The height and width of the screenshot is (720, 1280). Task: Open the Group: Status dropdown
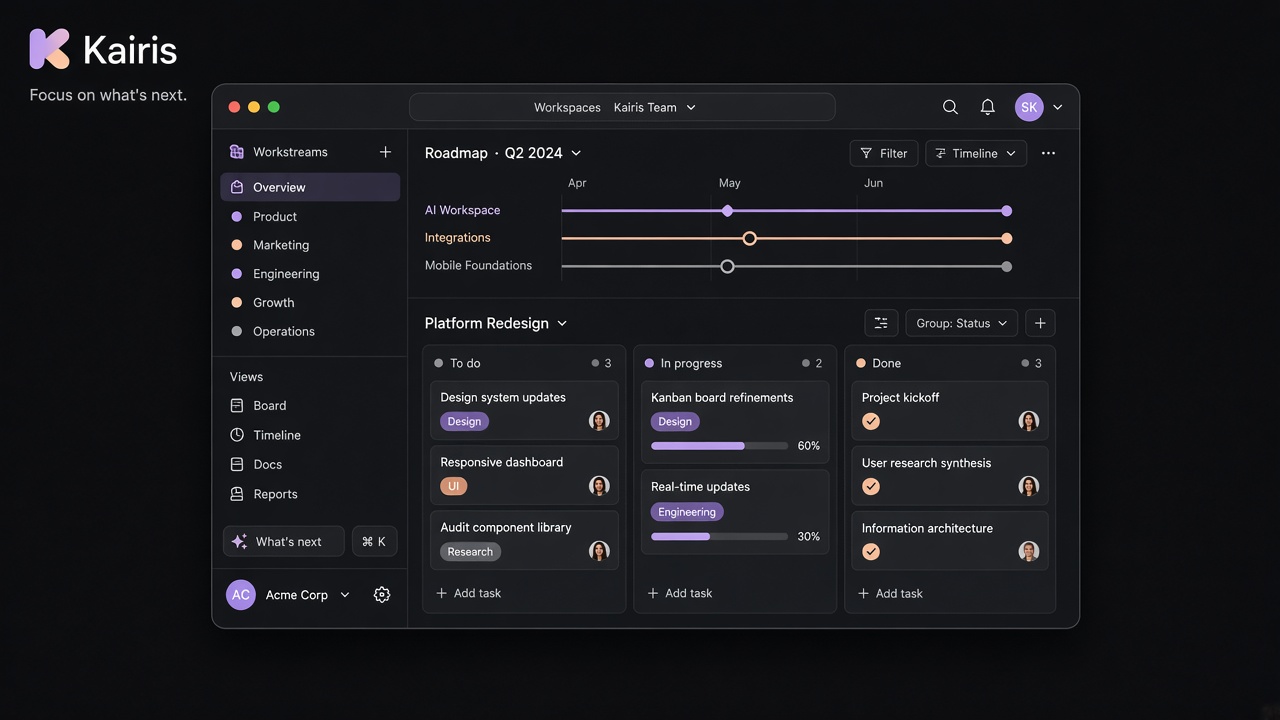point(962,323)
